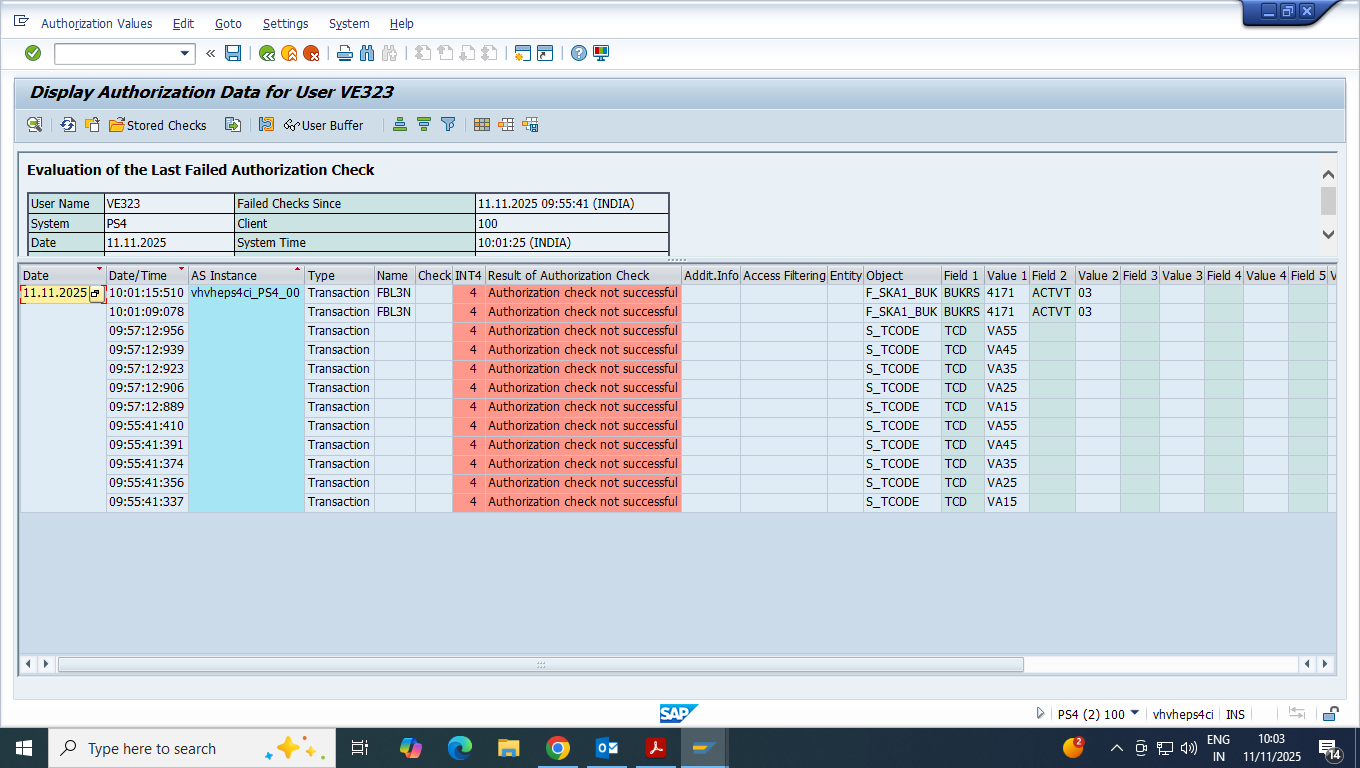Click the Stored Checks button
Viewport: 1360px width, 768px height.
pyautogui.click(x=158, y=125)
